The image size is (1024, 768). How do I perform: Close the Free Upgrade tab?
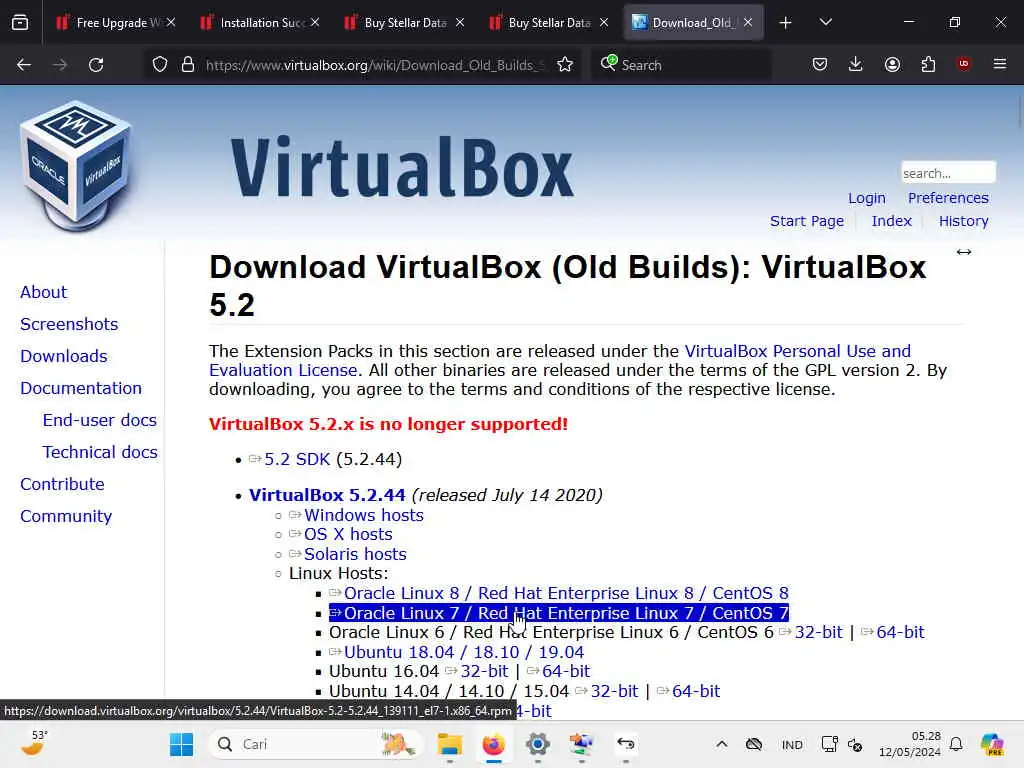point(171,22)
